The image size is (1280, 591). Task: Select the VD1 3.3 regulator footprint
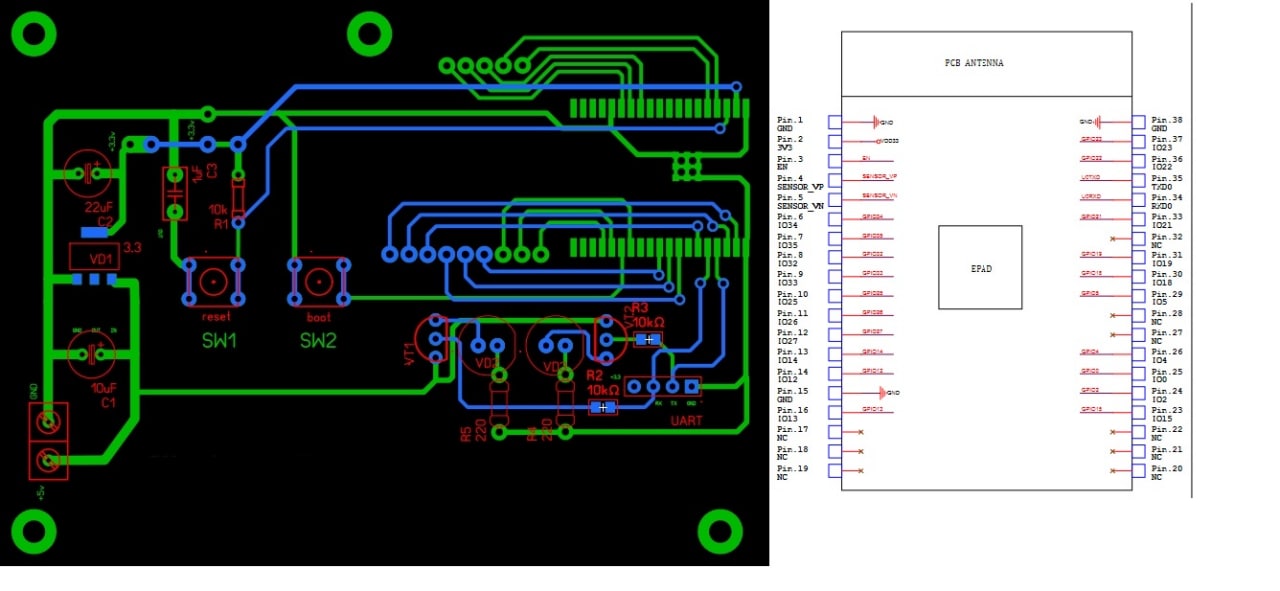point(92,256)
